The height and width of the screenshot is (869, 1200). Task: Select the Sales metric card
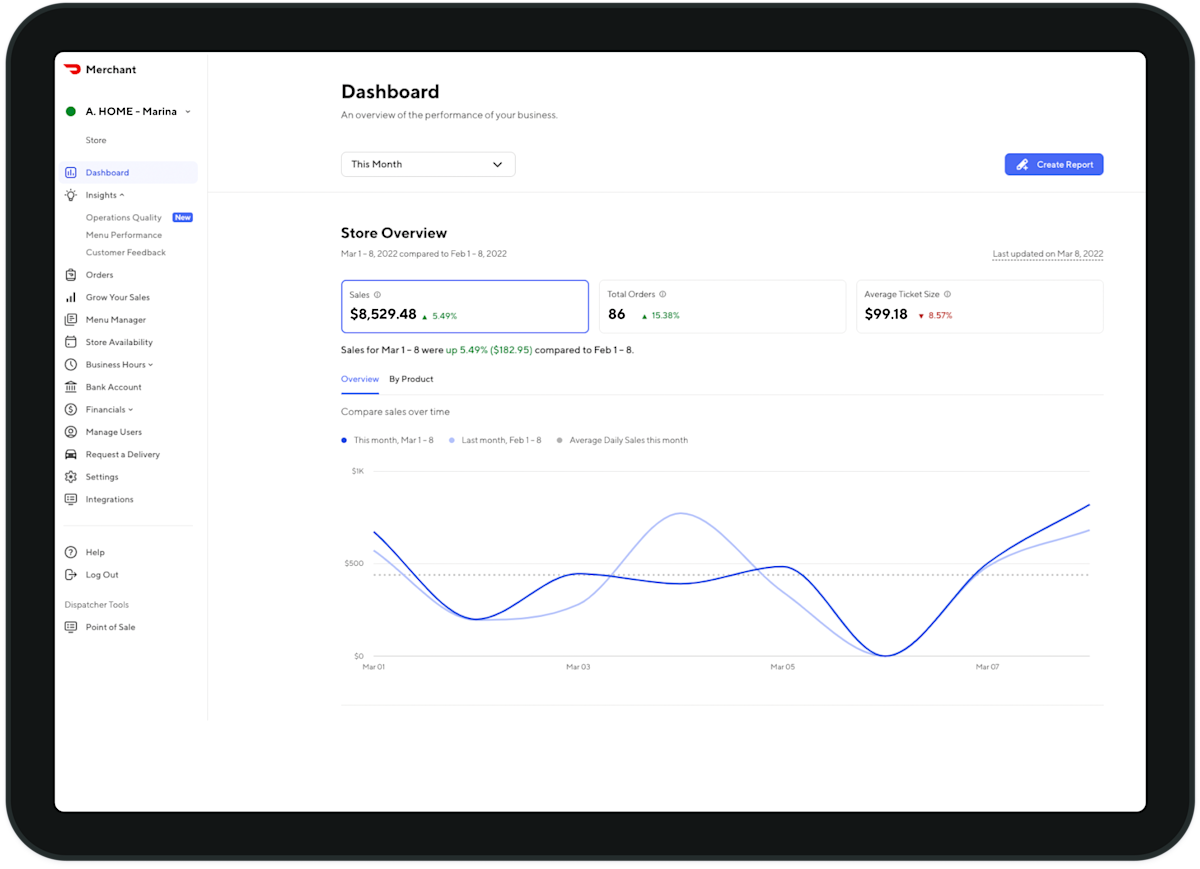pos(465,306)
